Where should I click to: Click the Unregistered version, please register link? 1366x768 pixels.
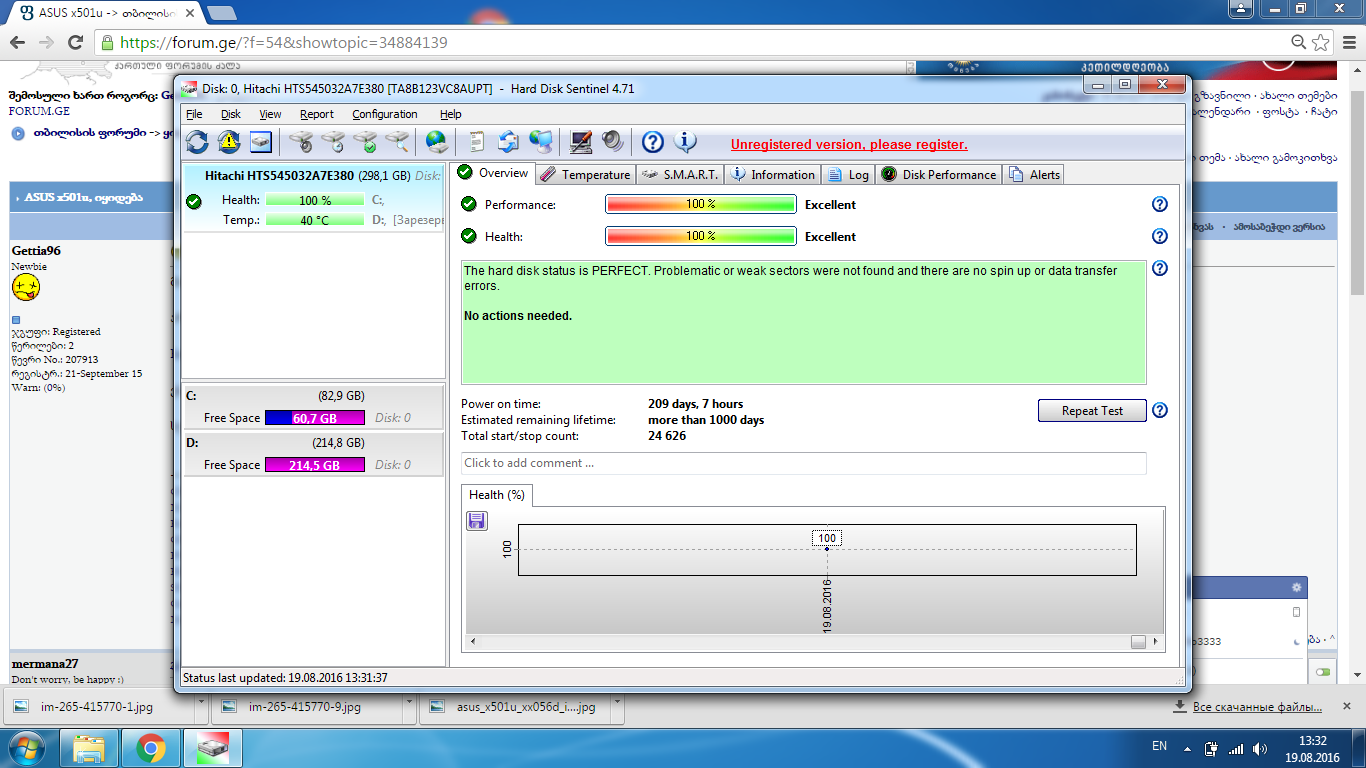tap(849, 145)
